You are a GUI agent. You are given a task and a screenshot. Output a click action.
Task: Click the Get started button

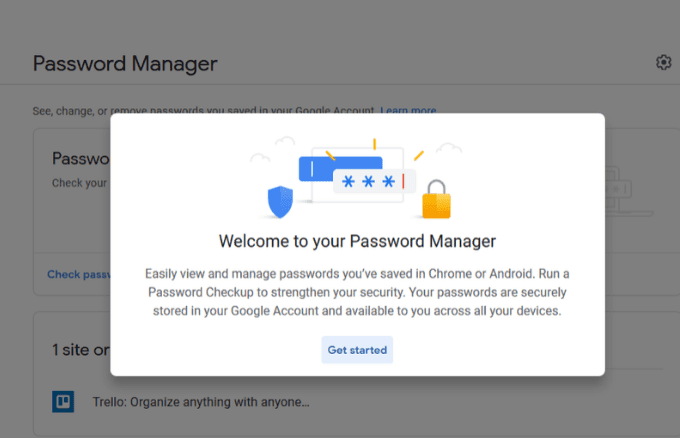[357, 350]
